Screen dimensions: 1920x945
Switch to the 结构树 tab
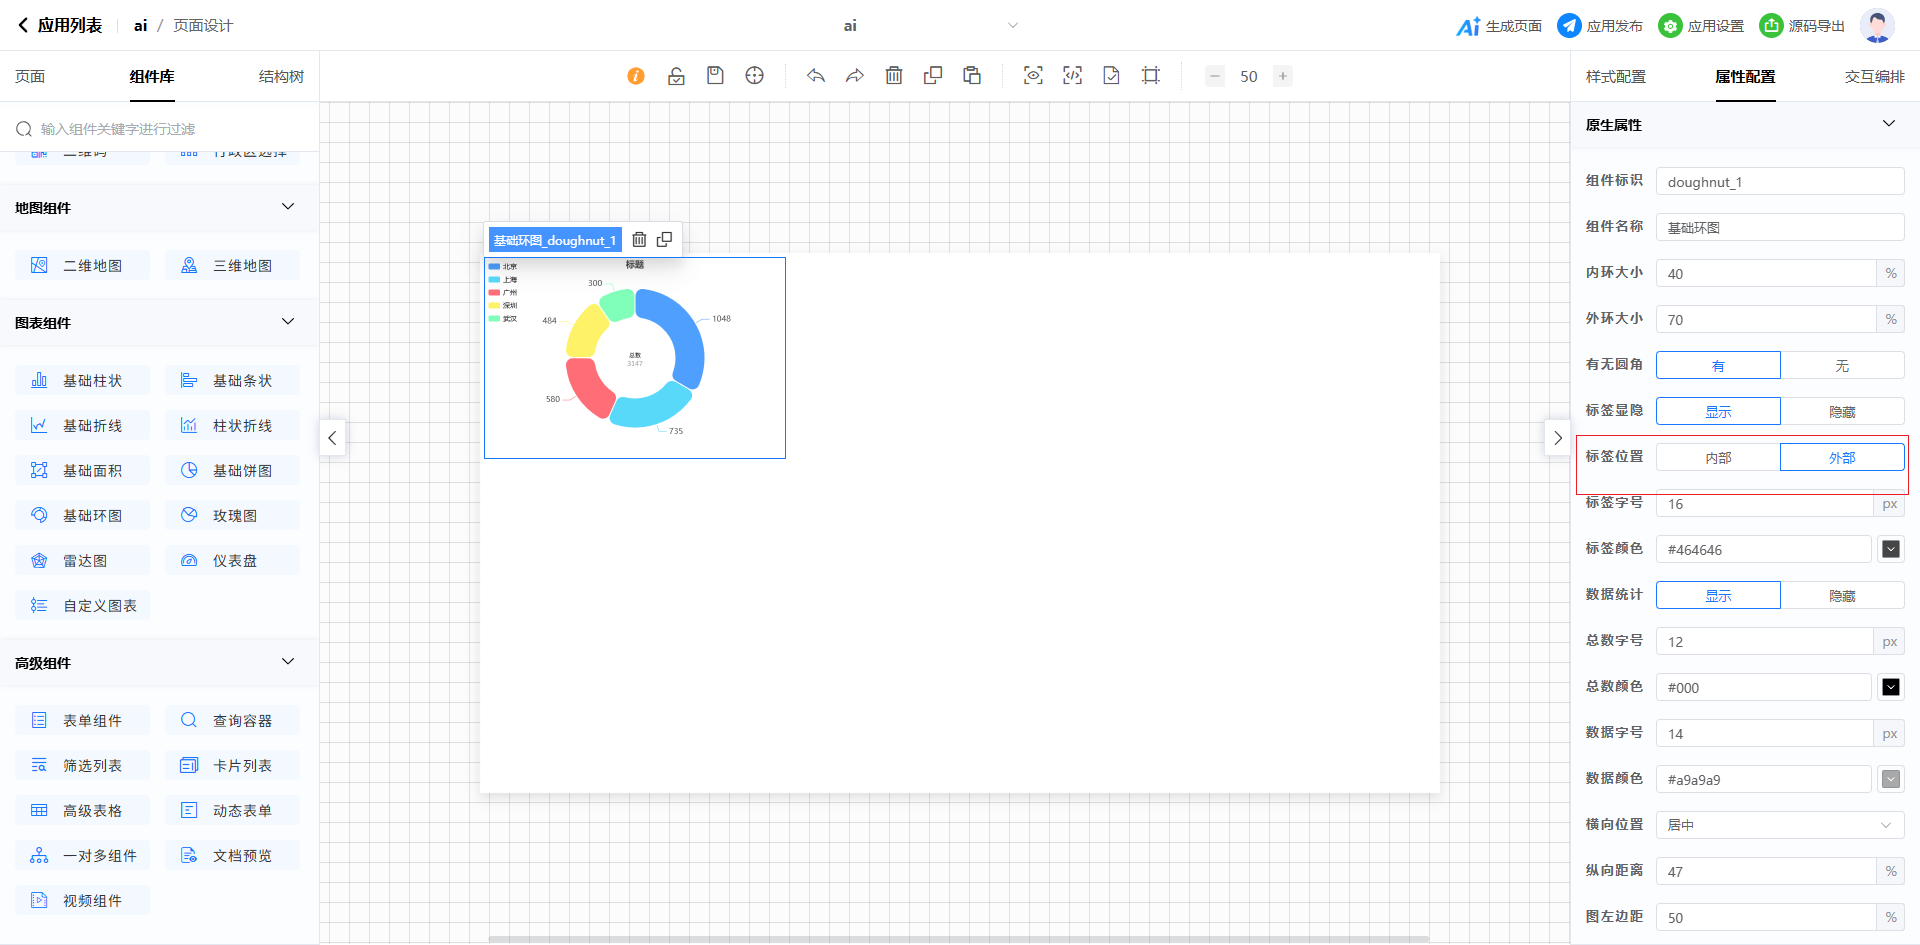[281, 77]
